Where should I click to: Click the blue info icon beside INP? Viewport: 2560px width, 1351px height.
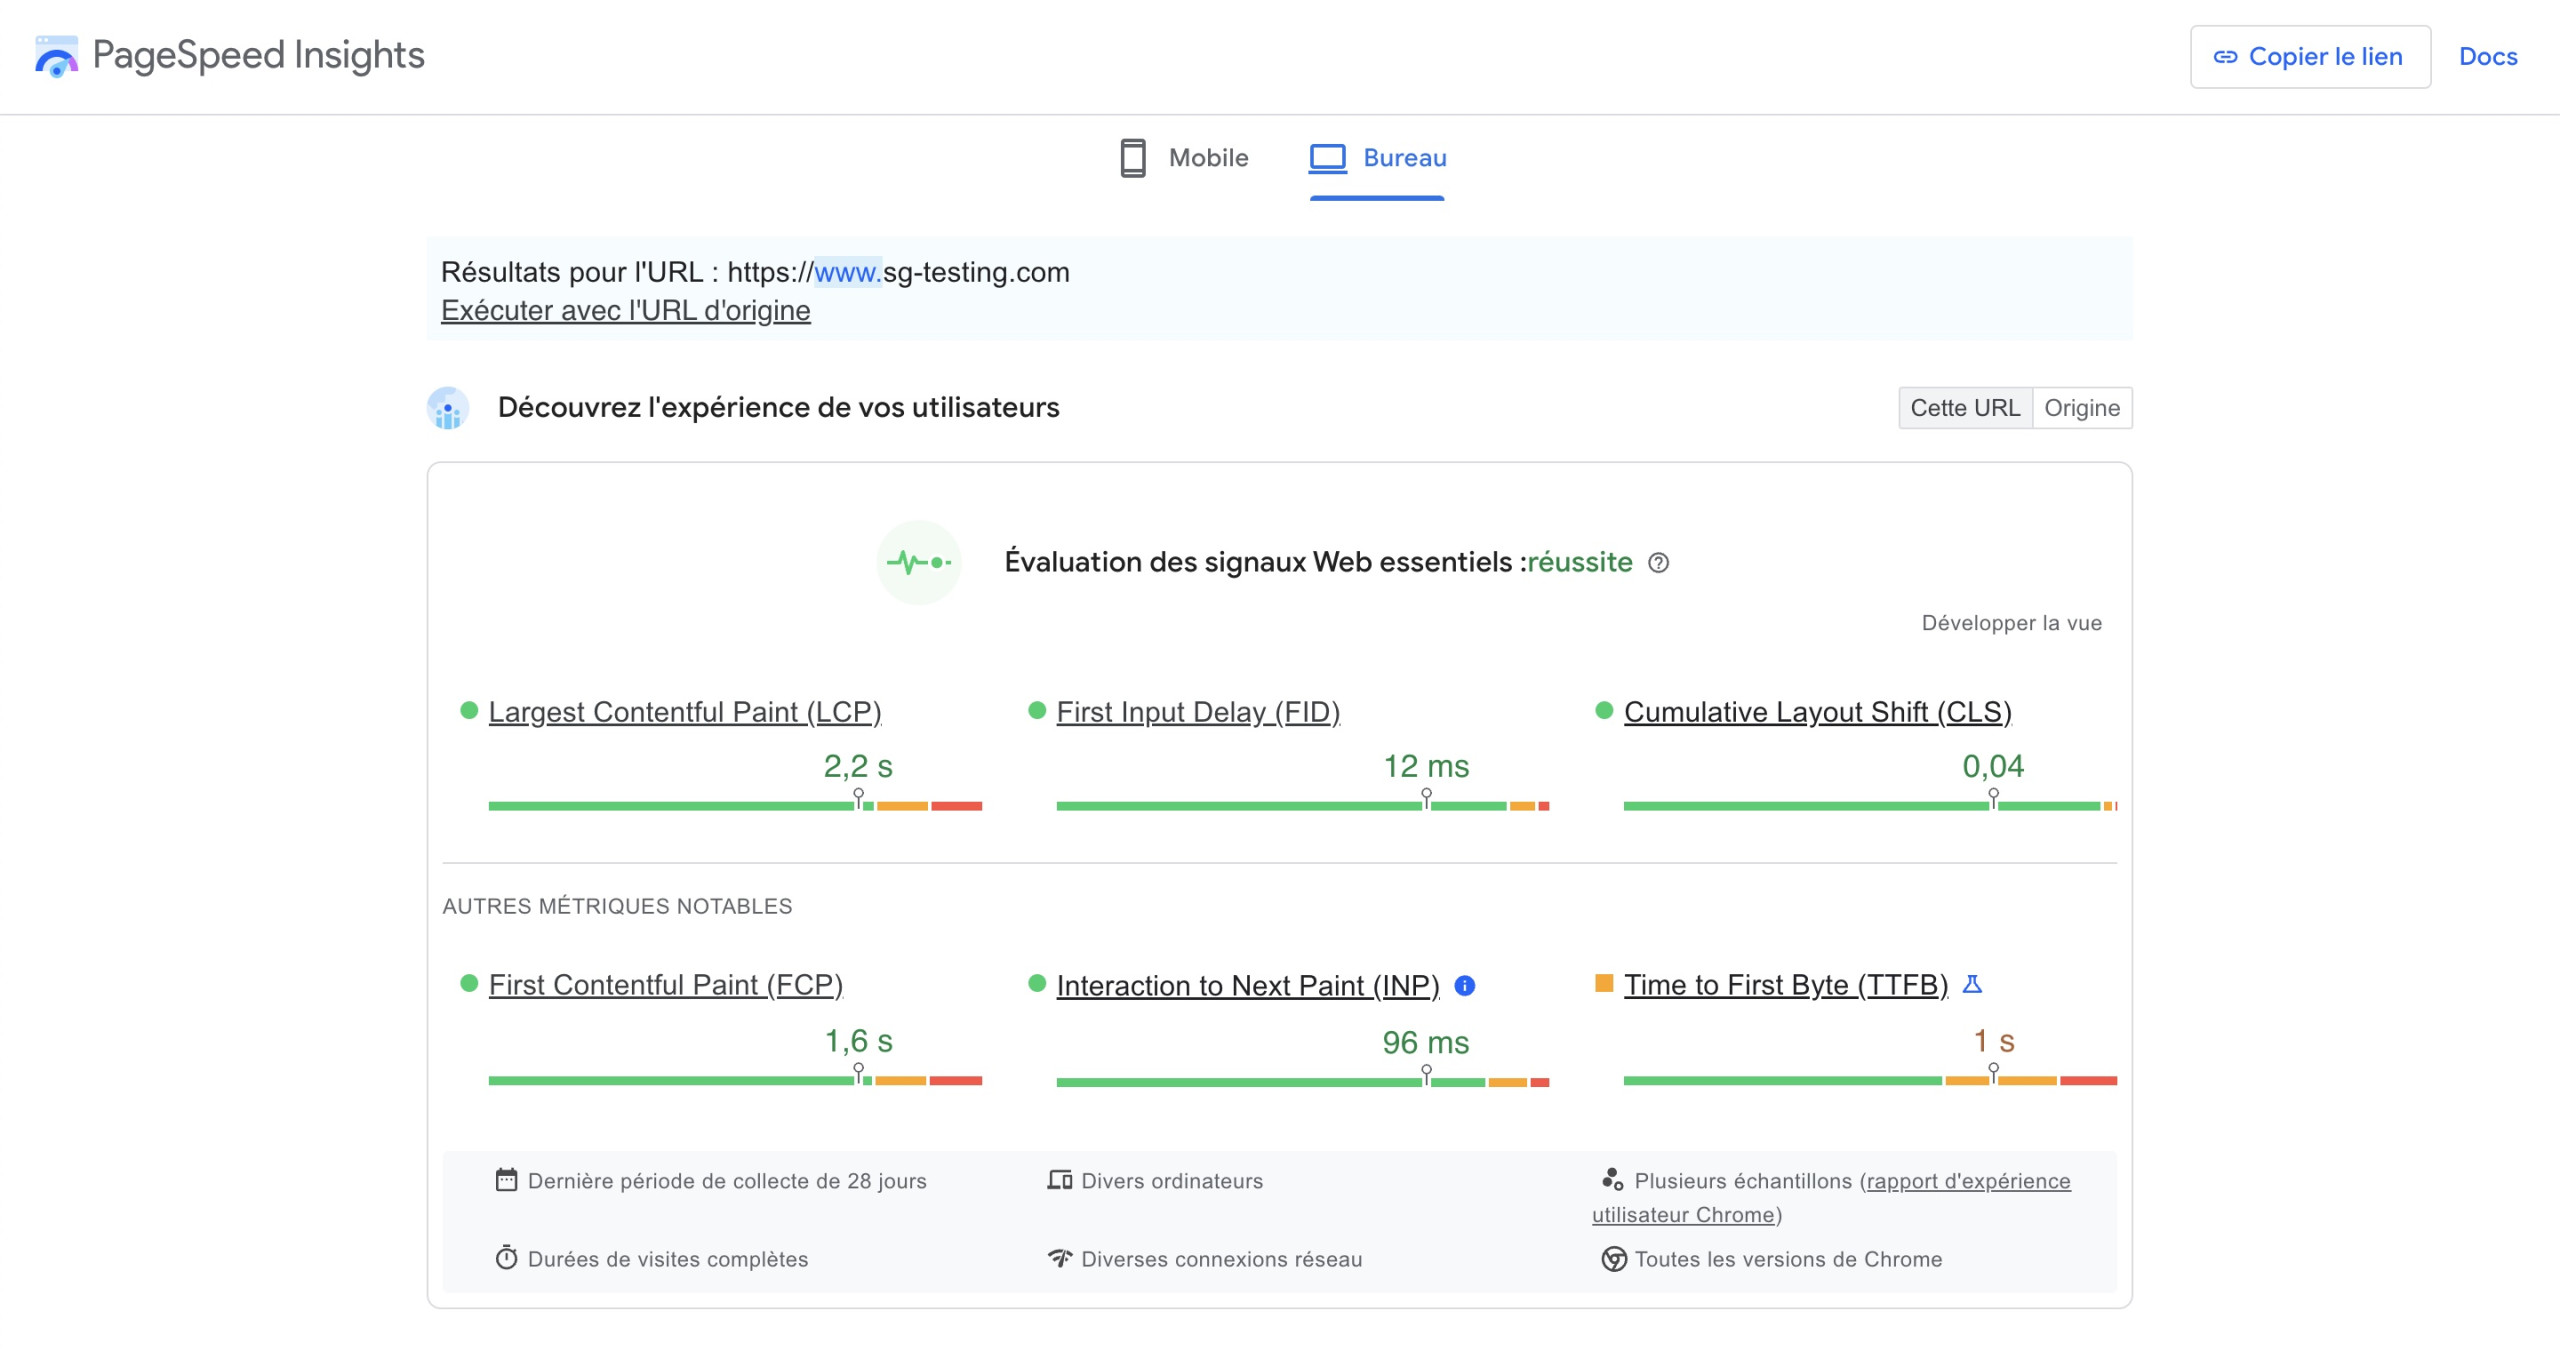1465,986
